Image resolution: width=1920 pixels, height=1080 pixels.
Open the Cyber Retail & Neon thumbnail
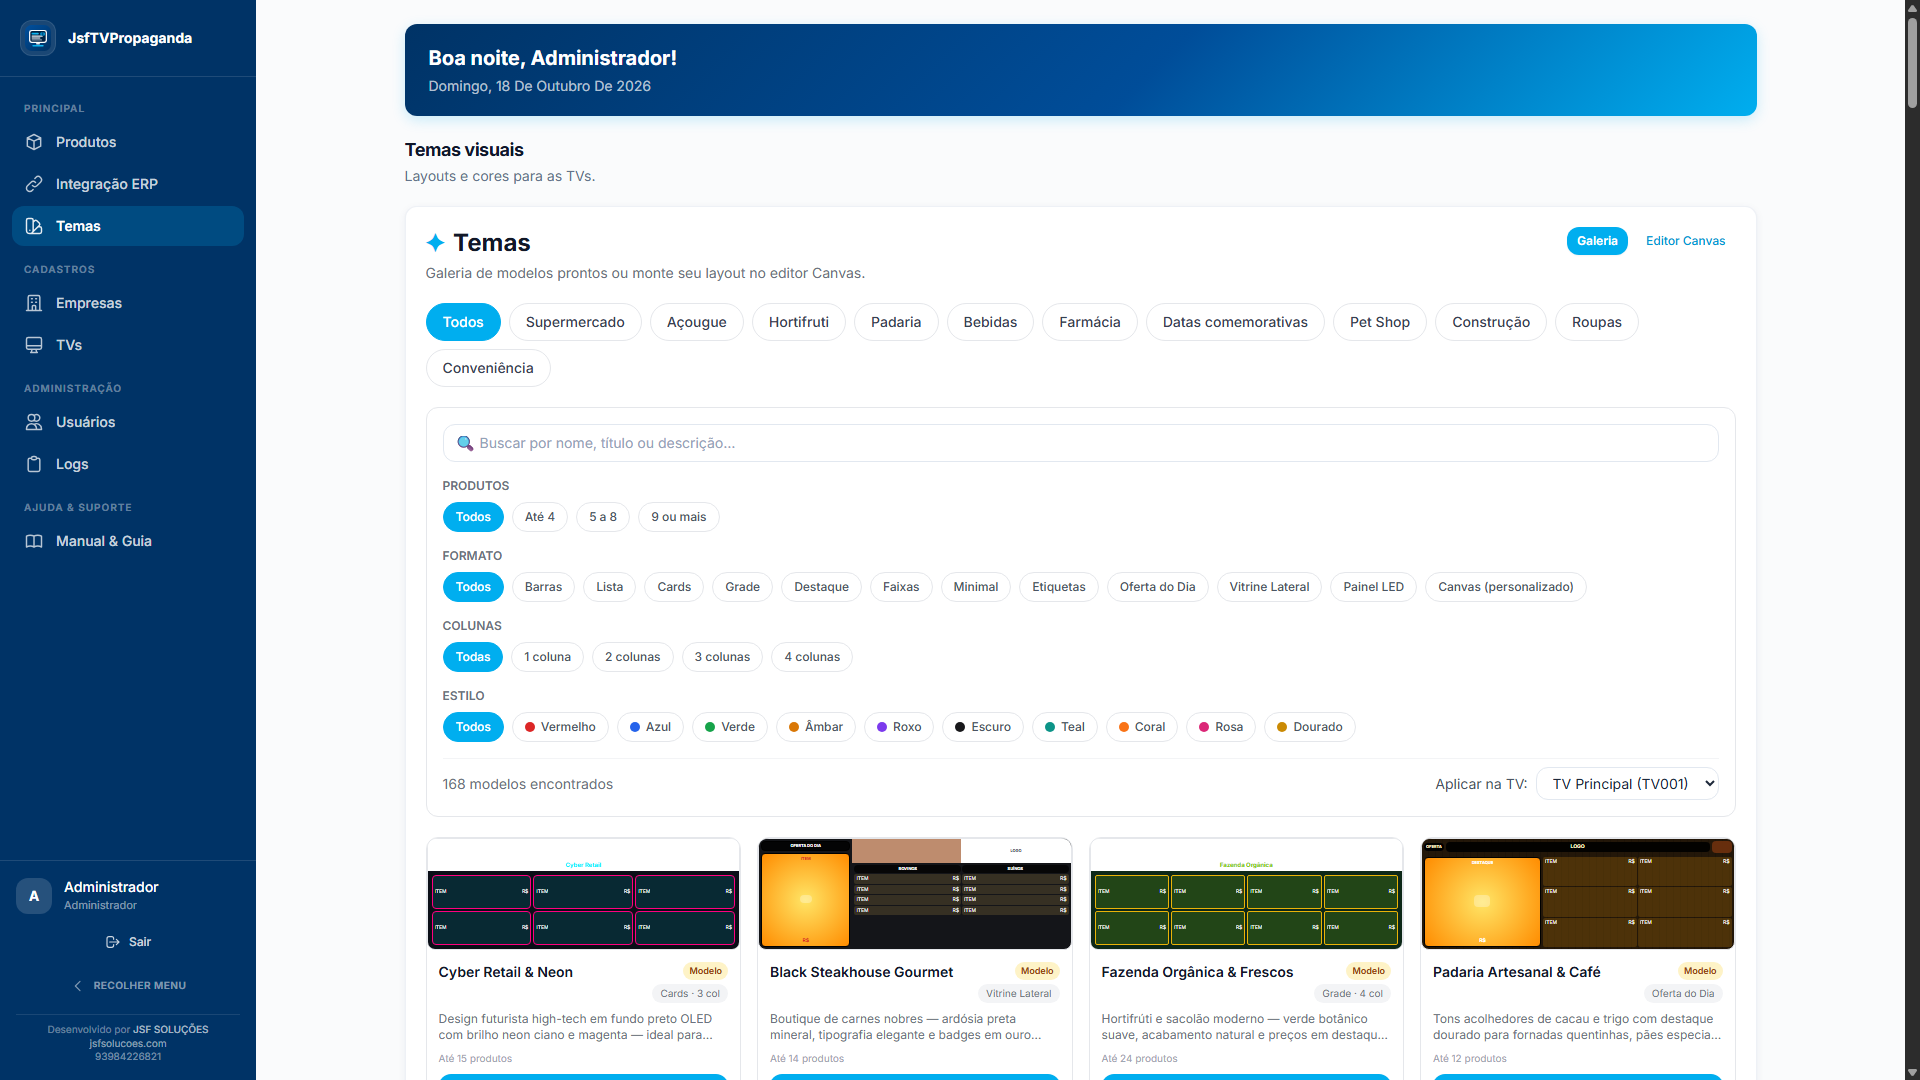(583, 894)
